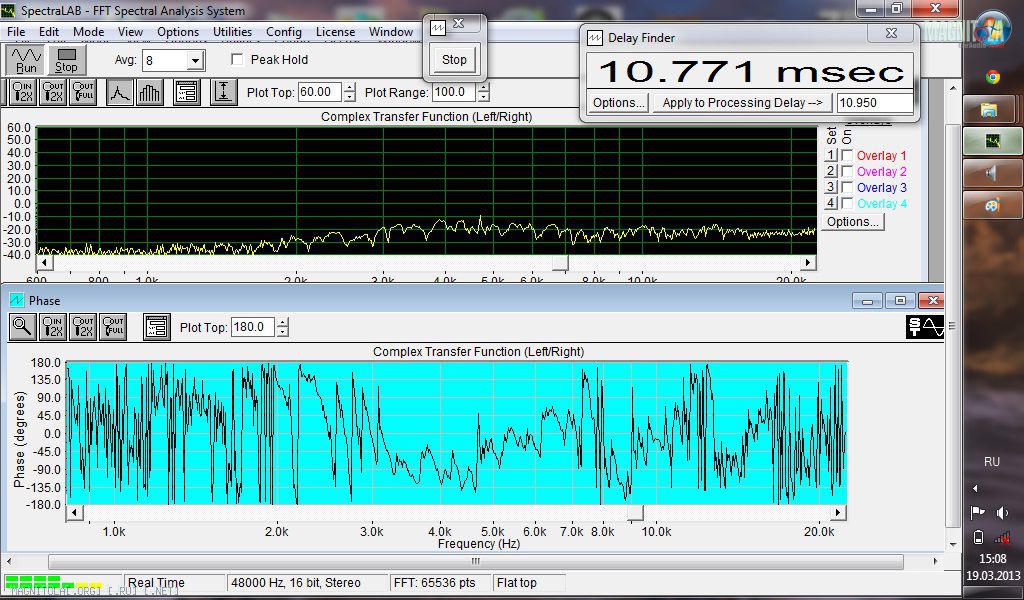Click overlay Set button 3
This screenshot has width=1024, height=600.
tap(831, 187)
